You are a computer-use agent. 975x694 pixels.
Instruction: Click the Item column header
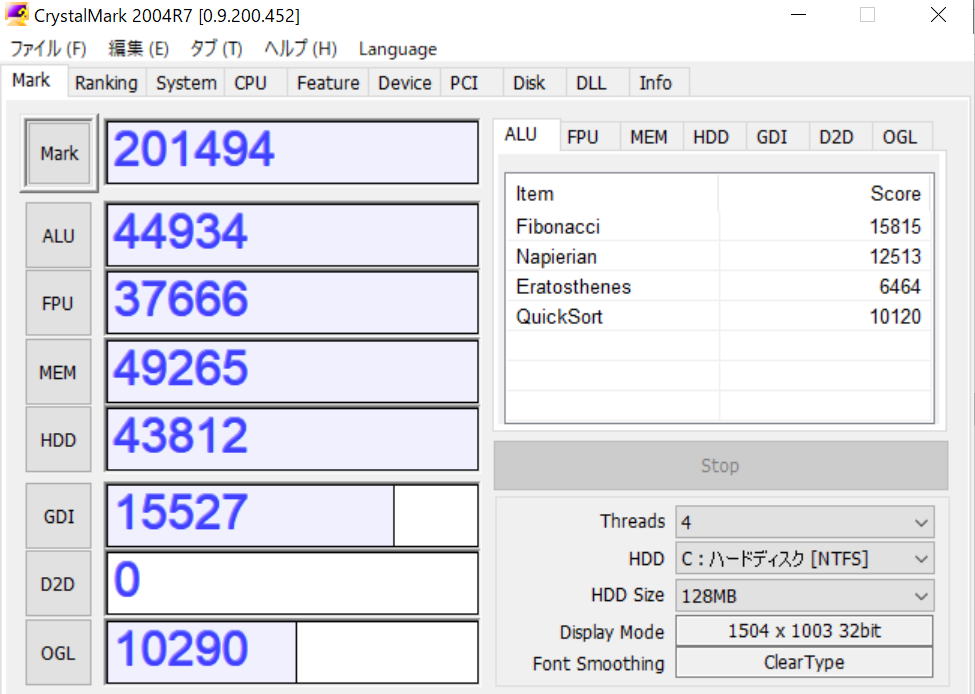point(612,193)
